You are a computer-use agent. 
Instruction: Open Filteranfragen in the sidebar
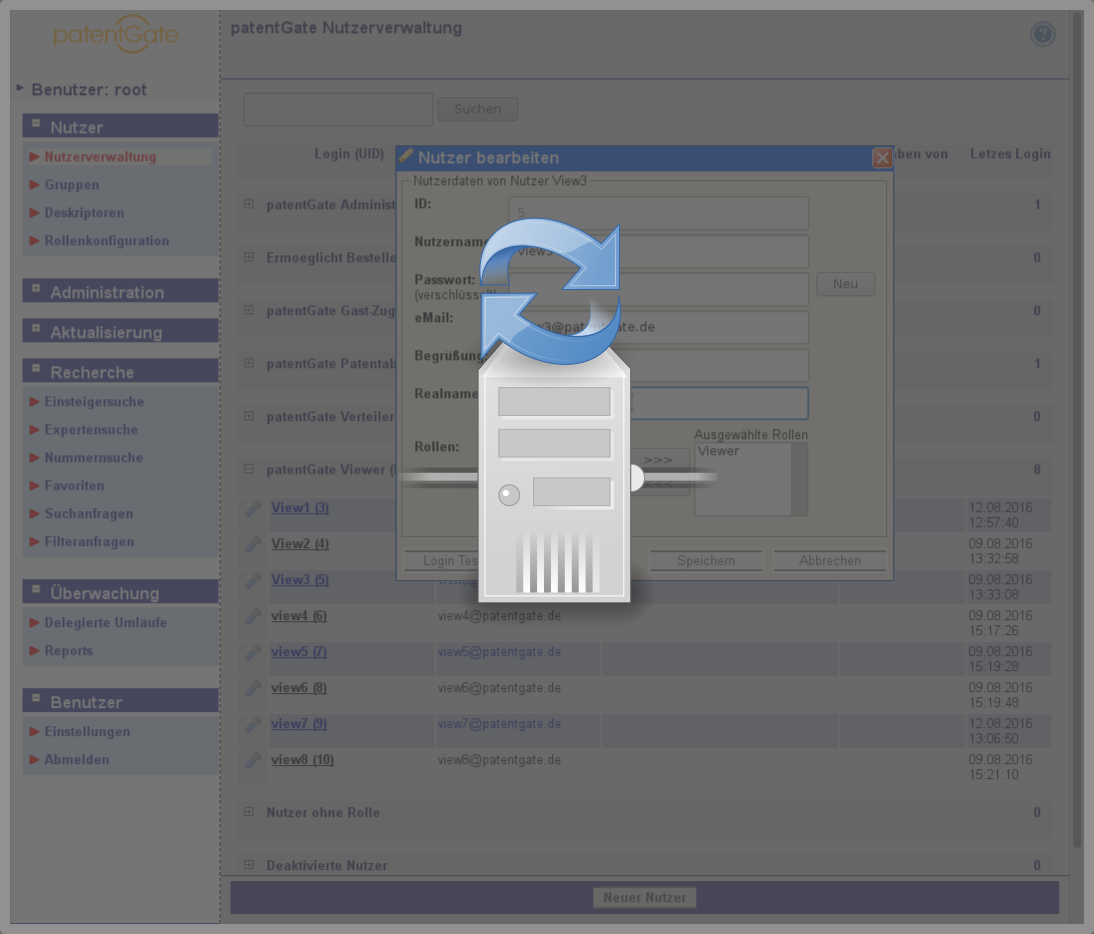(x=89, y=541)
